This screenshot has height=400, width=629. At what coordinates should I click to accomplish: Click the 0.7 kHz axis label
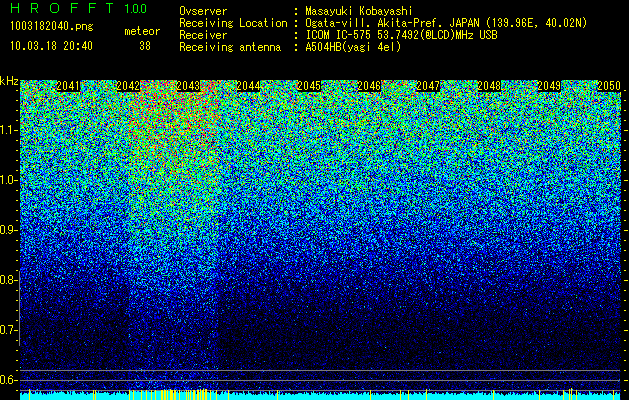pyautogui.click(x=8, y=330)
